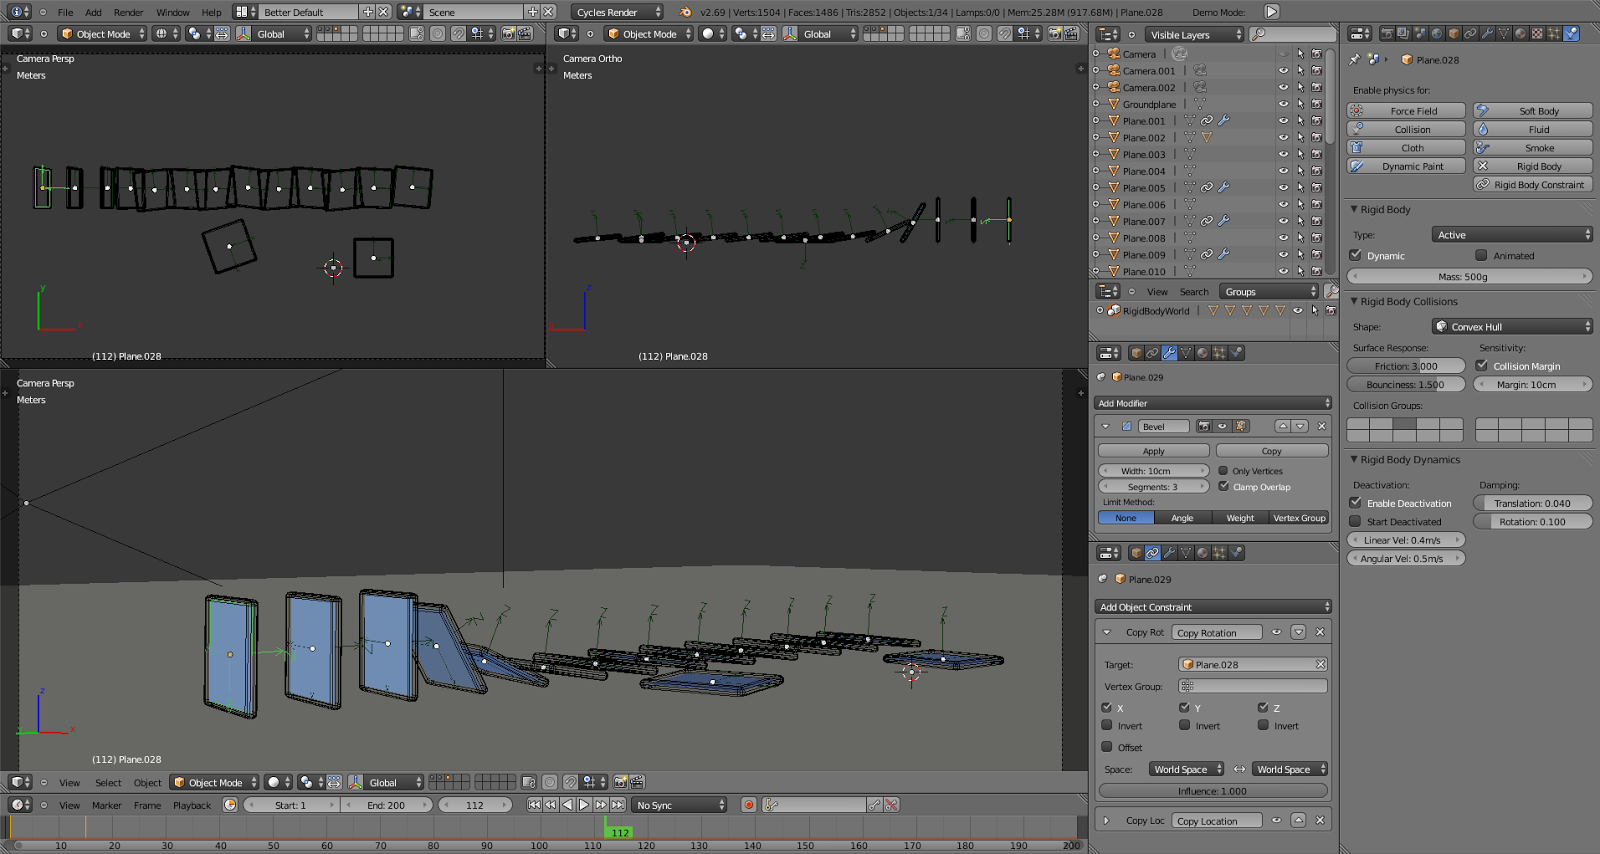
Task: Collapse the Rigid Body Collisions panel
Action: pos(1355,302)
